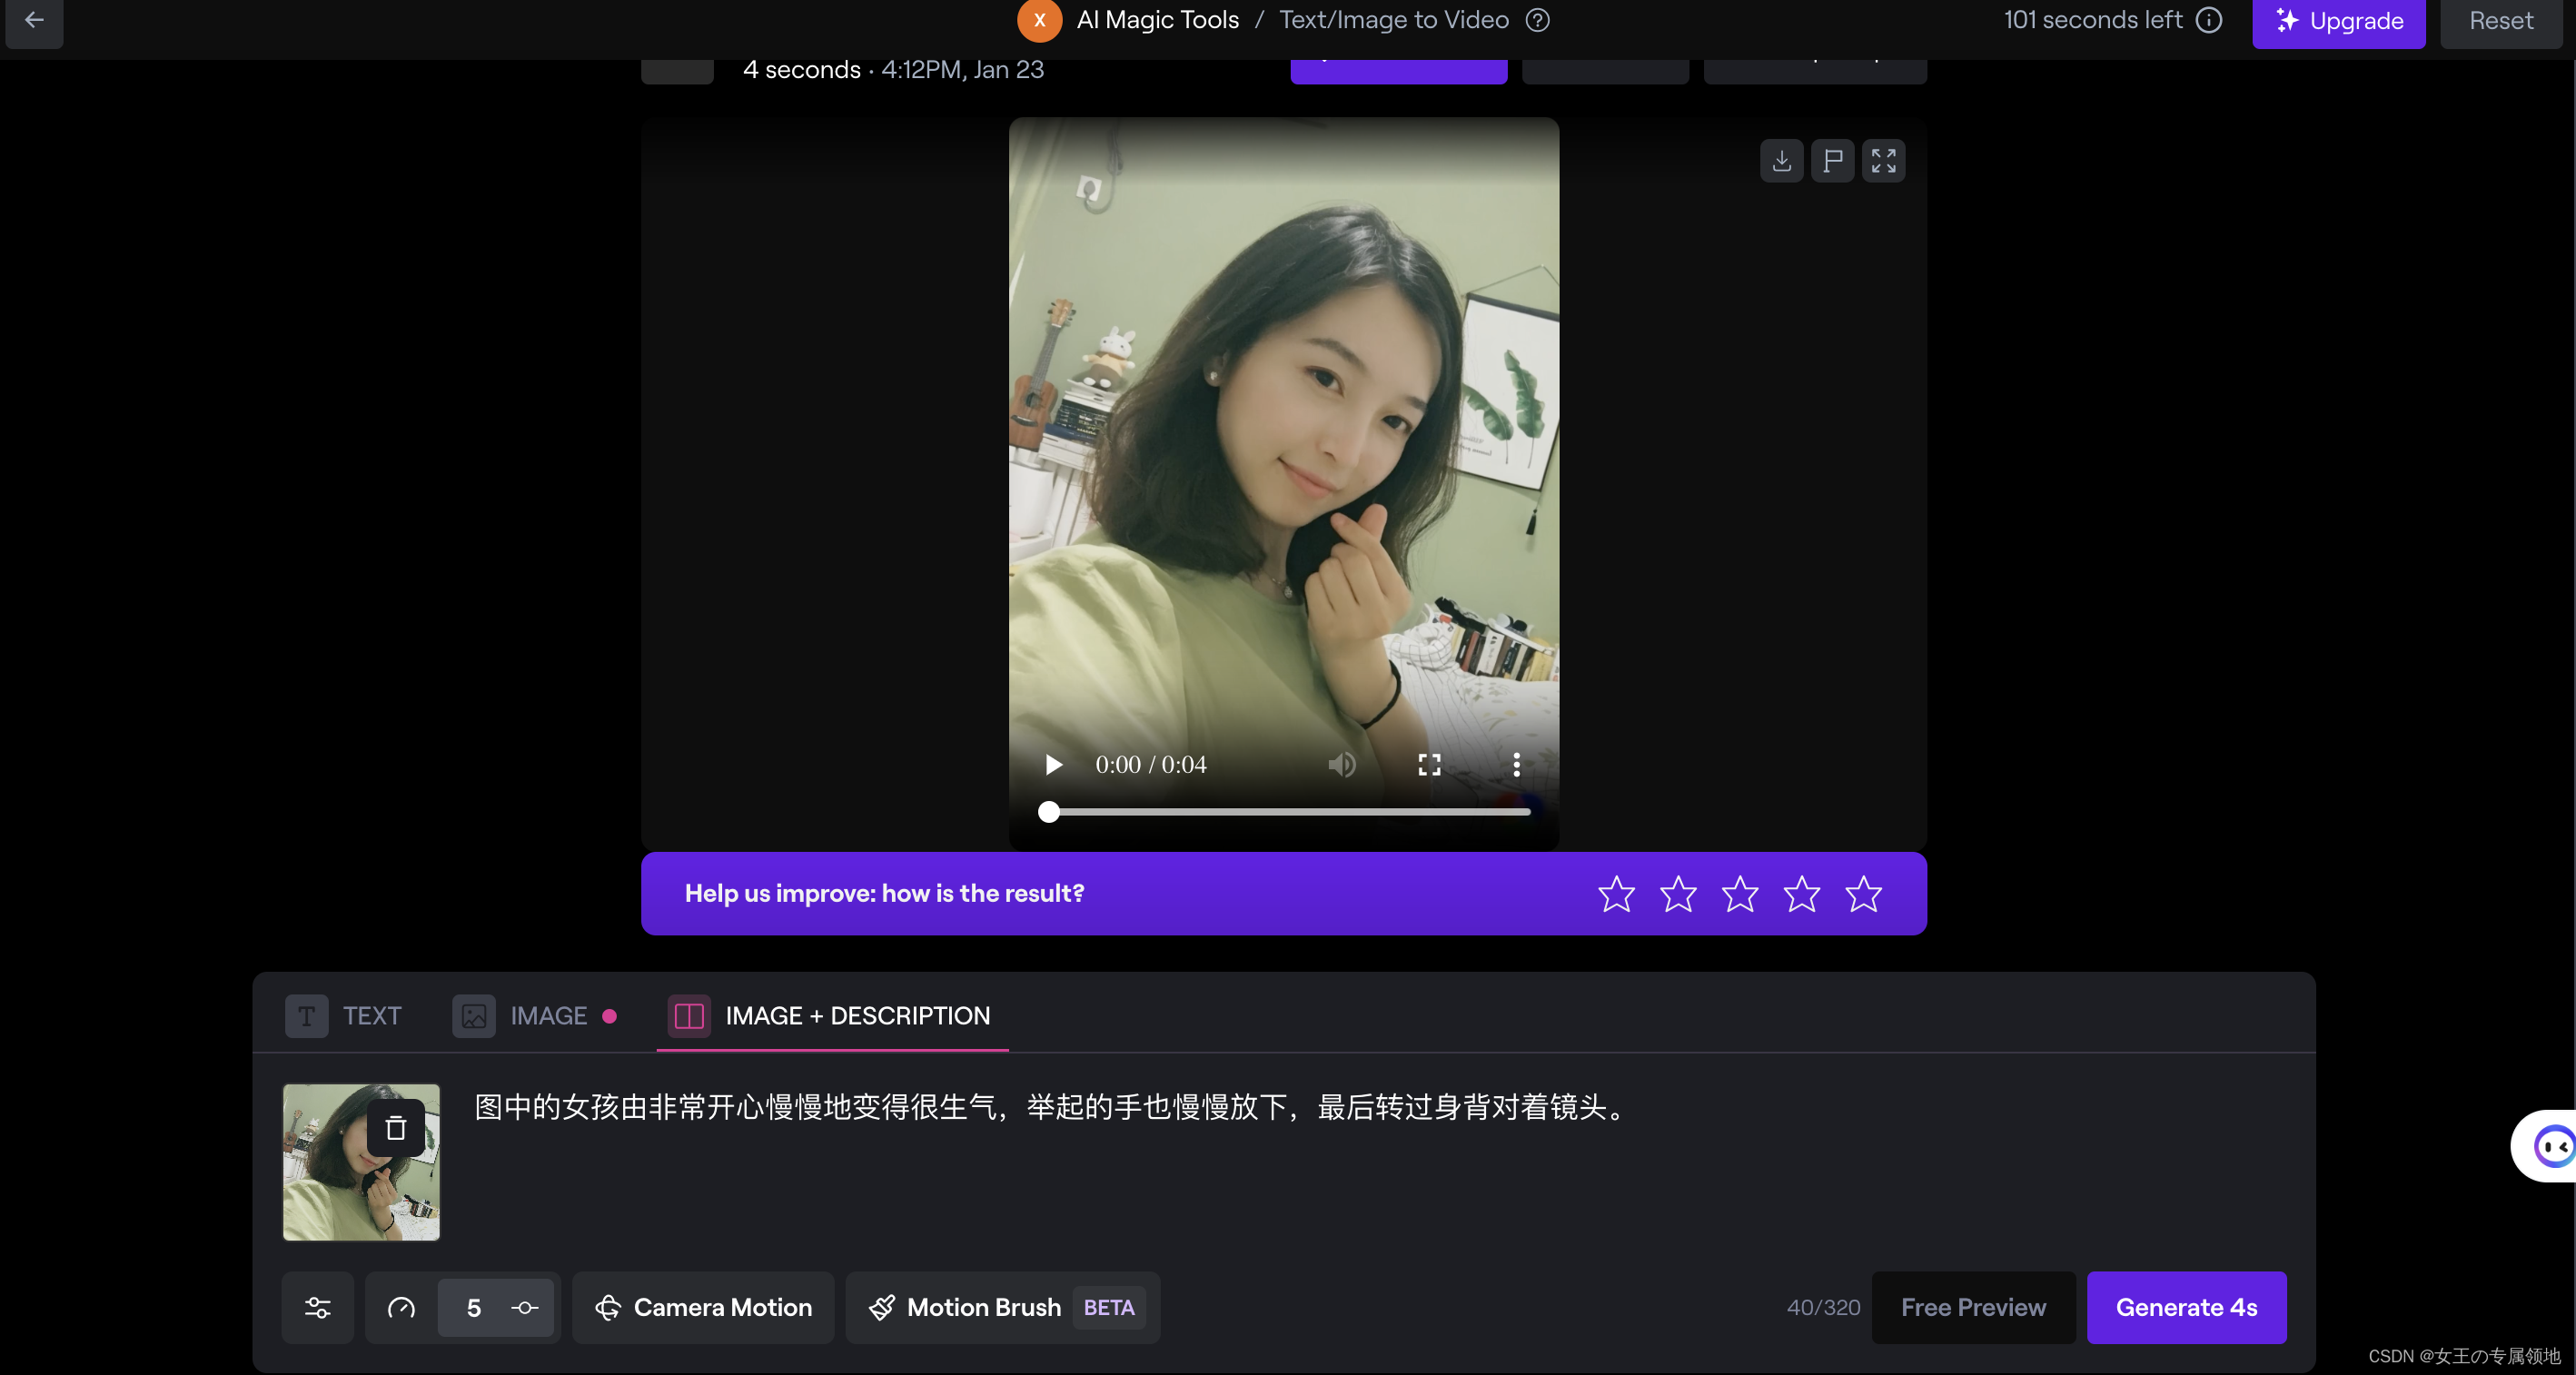2576x1375 pixels.
Task: Click help icon beside Text/Image to Video
Action: [x=1537, y=20]
